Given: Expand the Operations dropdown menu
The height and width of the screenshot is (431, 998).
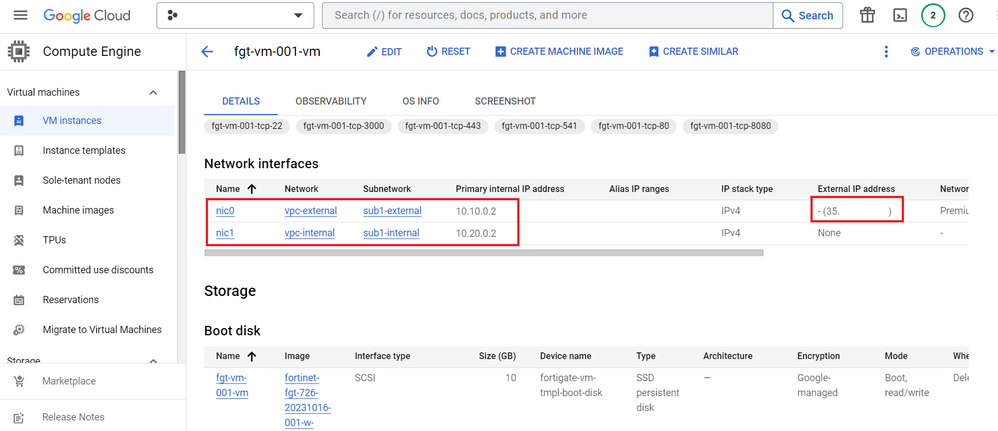Looking at the screenshot, I should point(953,52).
